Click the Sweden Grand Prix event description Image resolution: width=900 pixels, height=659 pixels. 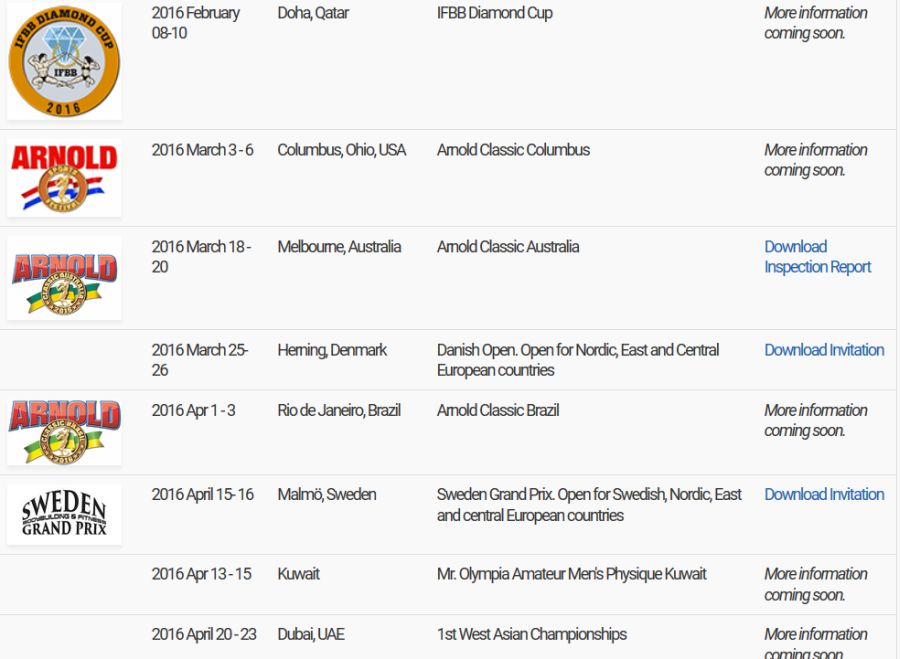pyautogui.click(x=589, y=505)
